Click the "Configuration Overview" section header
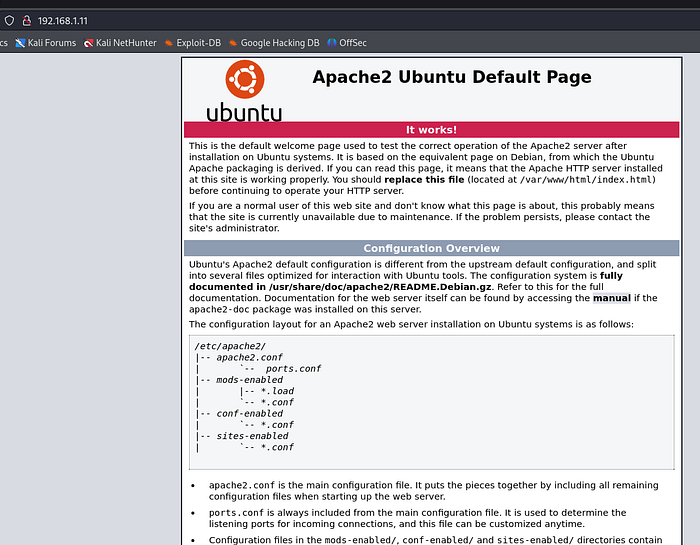The height and width of the screenshot is (545, 700). (431, 248)
